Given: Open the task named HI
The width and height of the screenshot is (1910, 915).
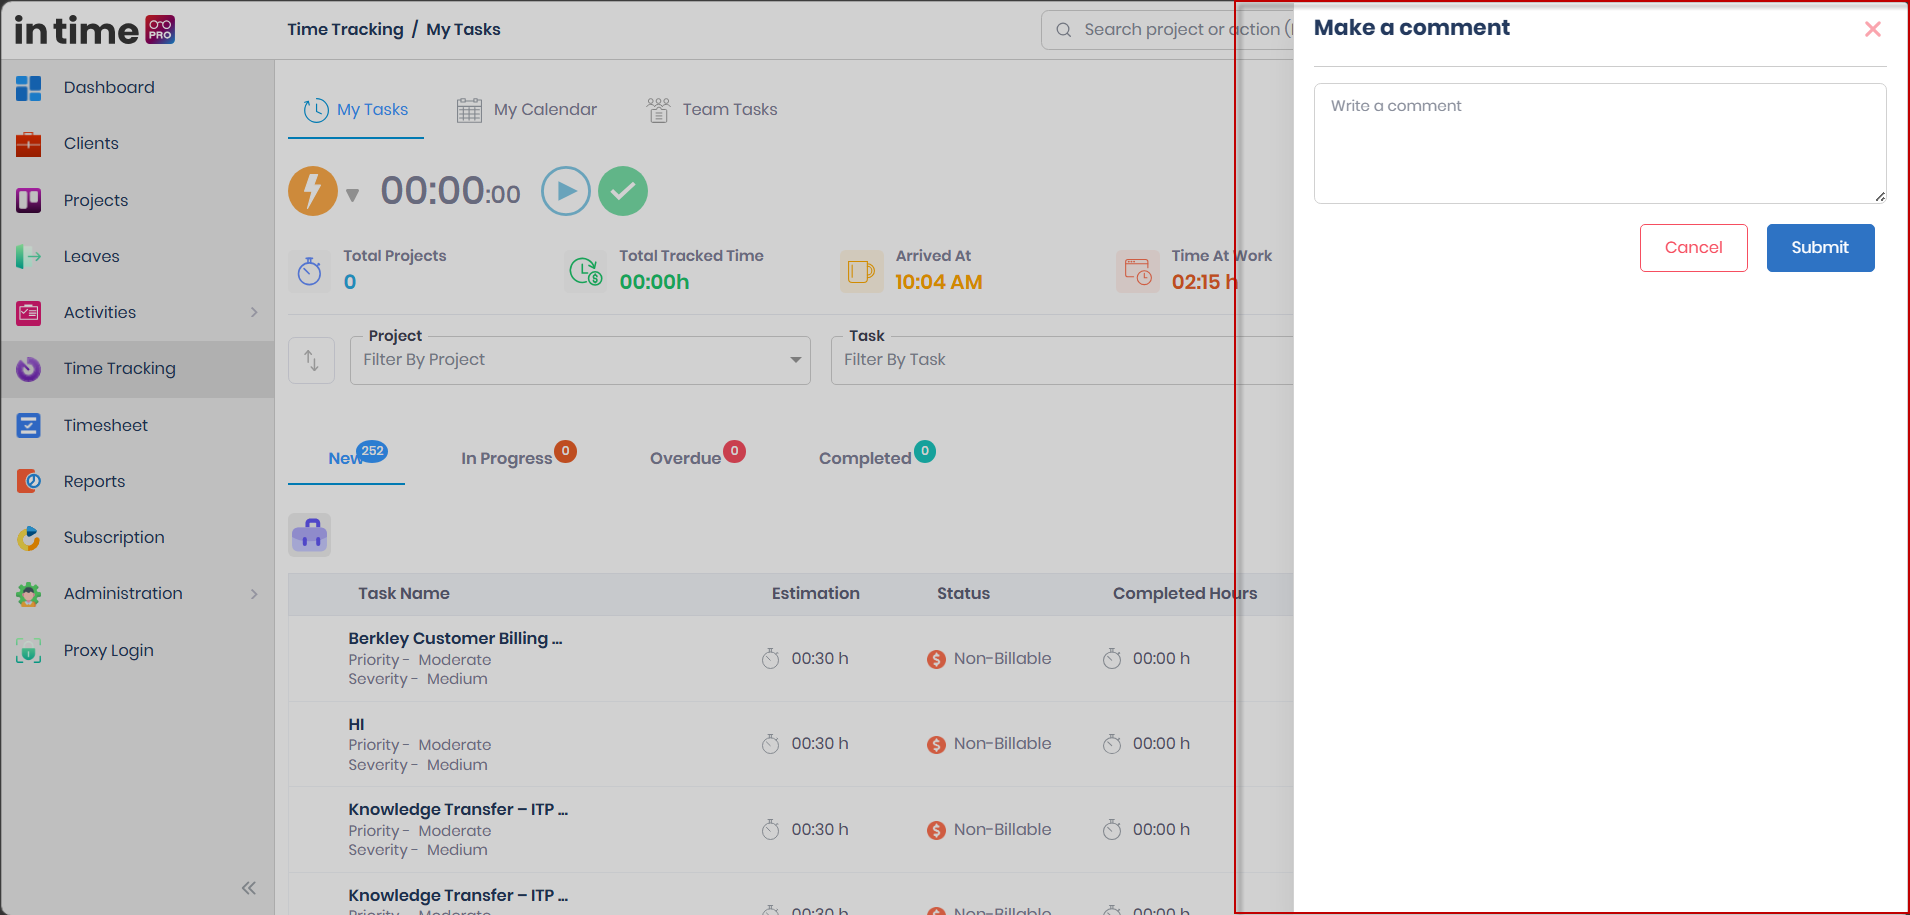Looking at the screenshot, I should (356, 724).
